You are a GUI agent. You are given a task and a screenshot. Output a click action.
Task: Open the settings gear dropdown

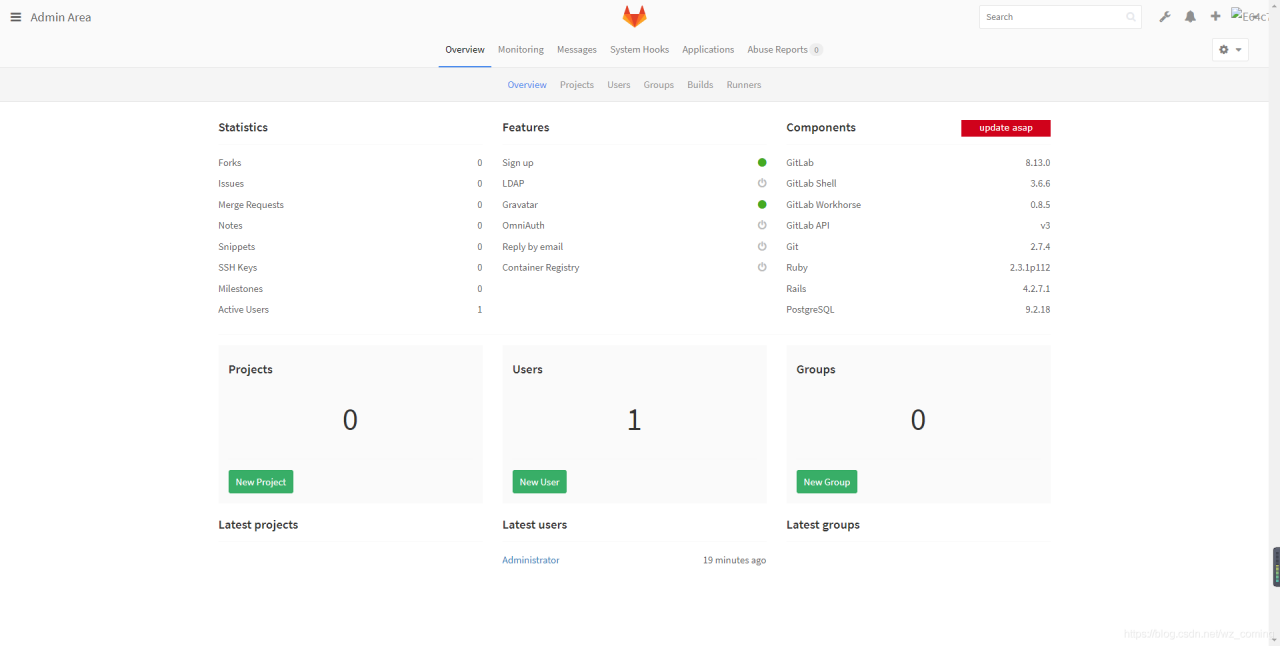(x=1230, y=49)
